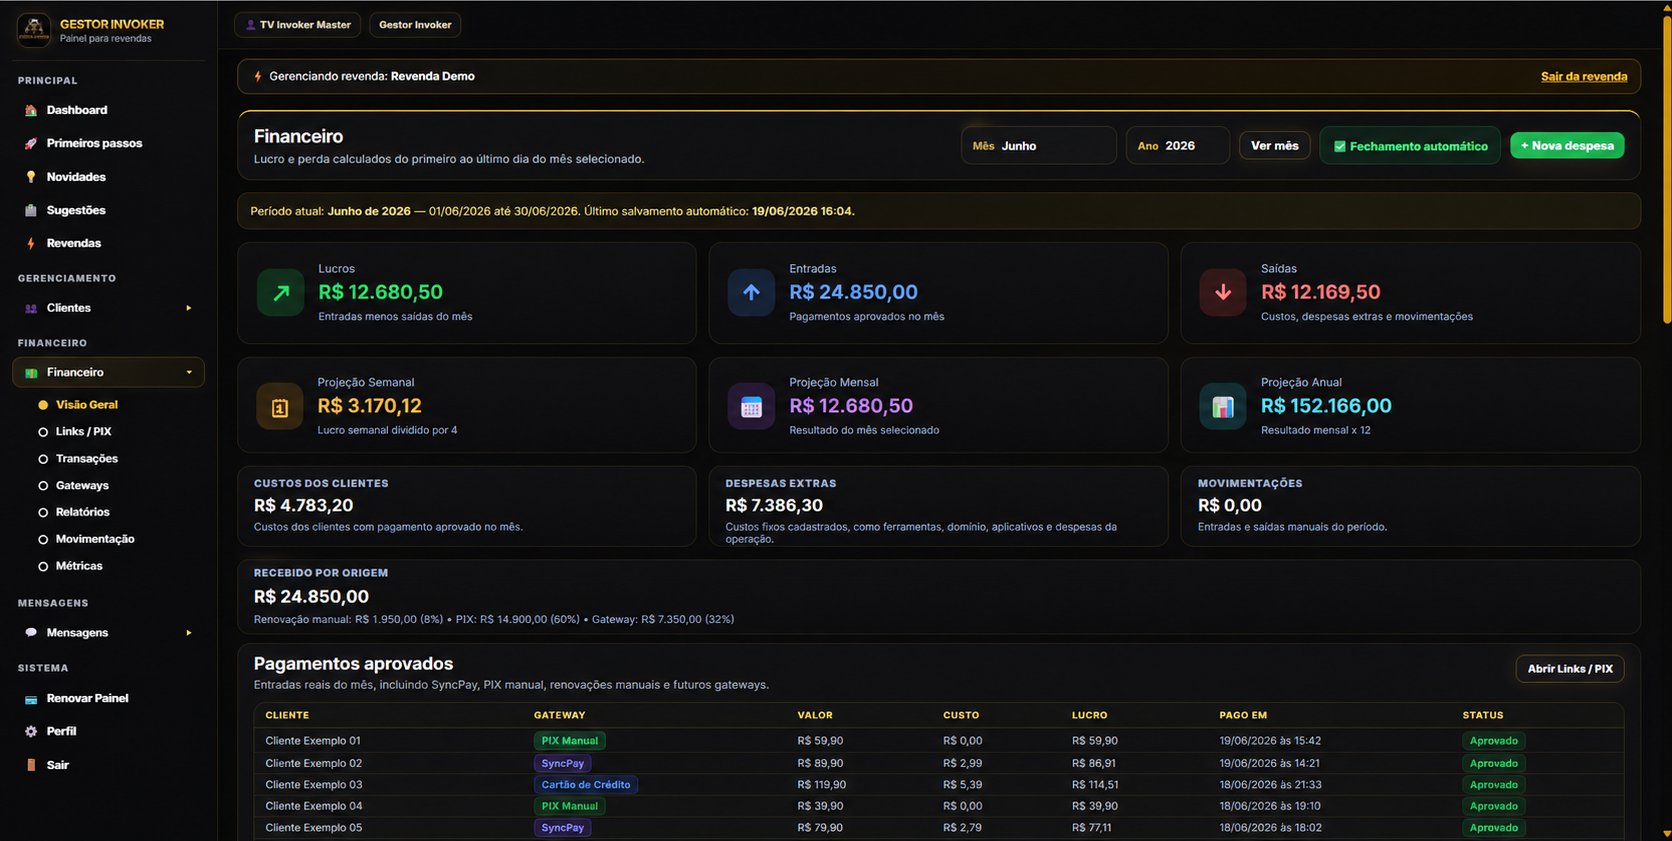
Task: Click the green arrow Lucros icon
Action: 281,293
